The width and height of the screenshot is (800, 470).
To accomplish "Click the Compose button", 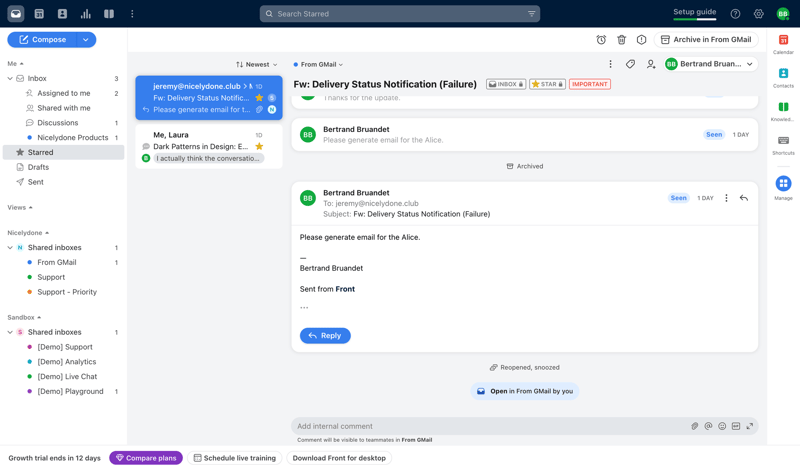I will click(x=42, y=39).
